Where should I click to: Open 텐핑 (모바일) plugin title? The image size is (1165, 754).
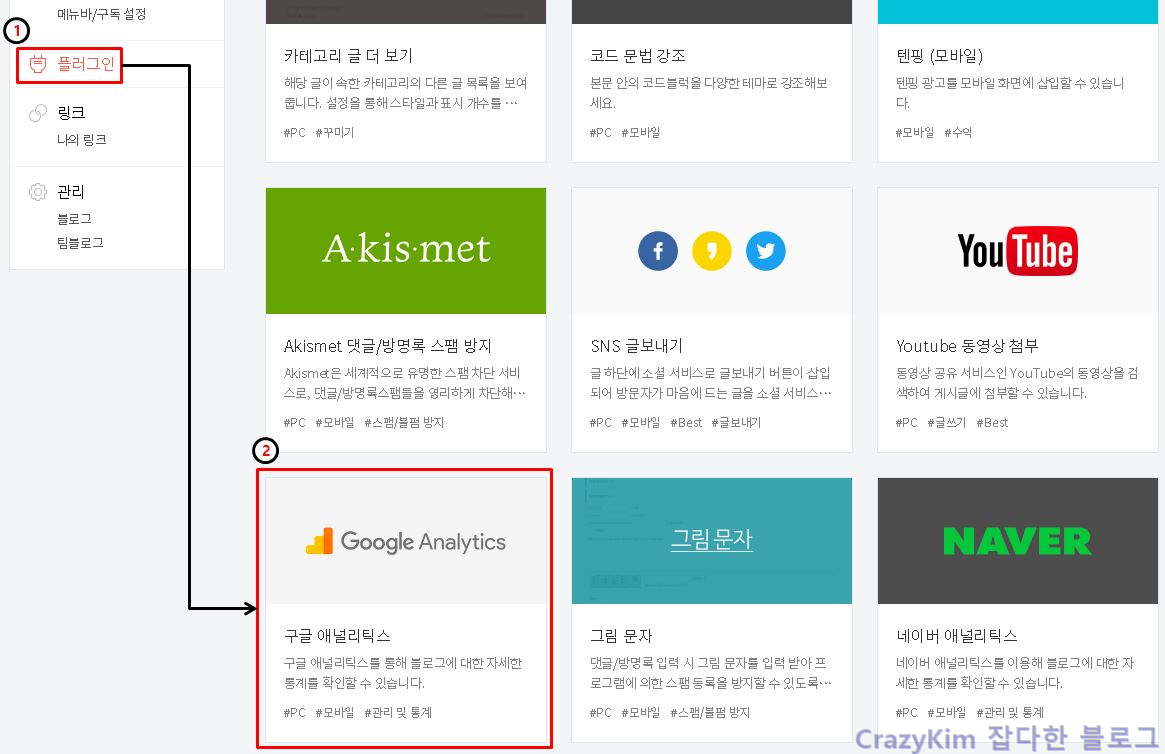click(940, 56)
